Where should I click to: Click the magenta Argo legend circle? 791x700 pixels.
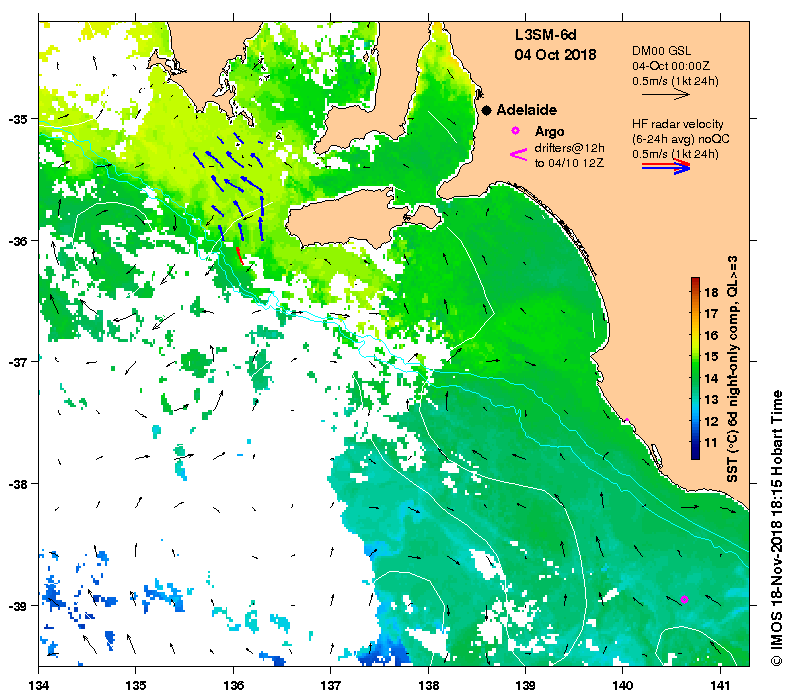point(515,131)
